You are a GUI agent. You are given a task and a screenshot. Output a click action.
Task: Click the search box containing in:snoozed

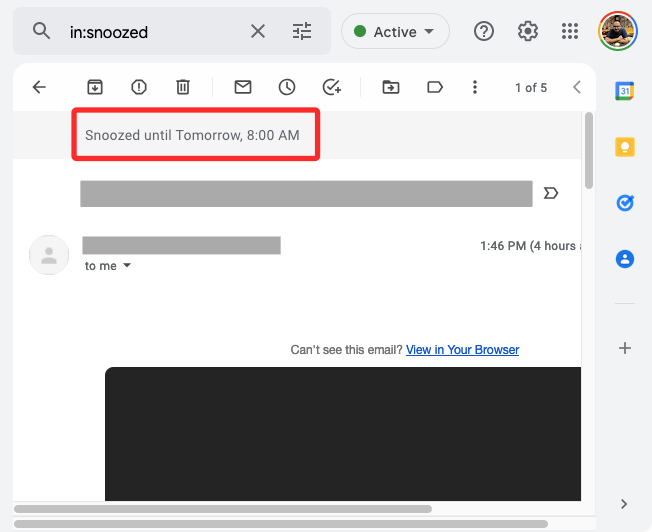tap(150, 32)
